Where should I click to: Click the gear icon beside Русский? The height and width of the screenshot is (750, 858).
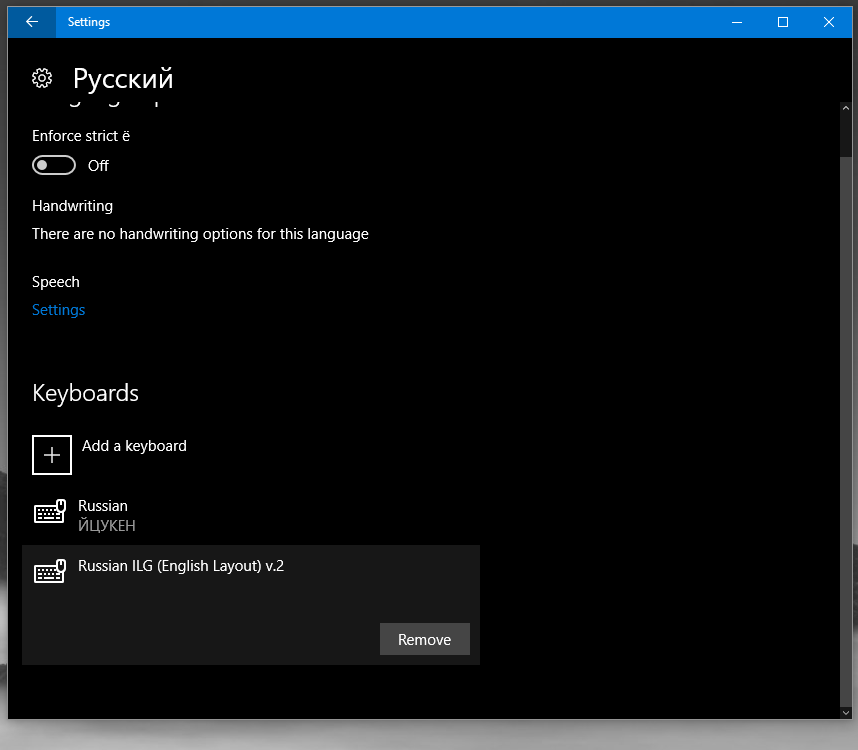tap(42, 78)
